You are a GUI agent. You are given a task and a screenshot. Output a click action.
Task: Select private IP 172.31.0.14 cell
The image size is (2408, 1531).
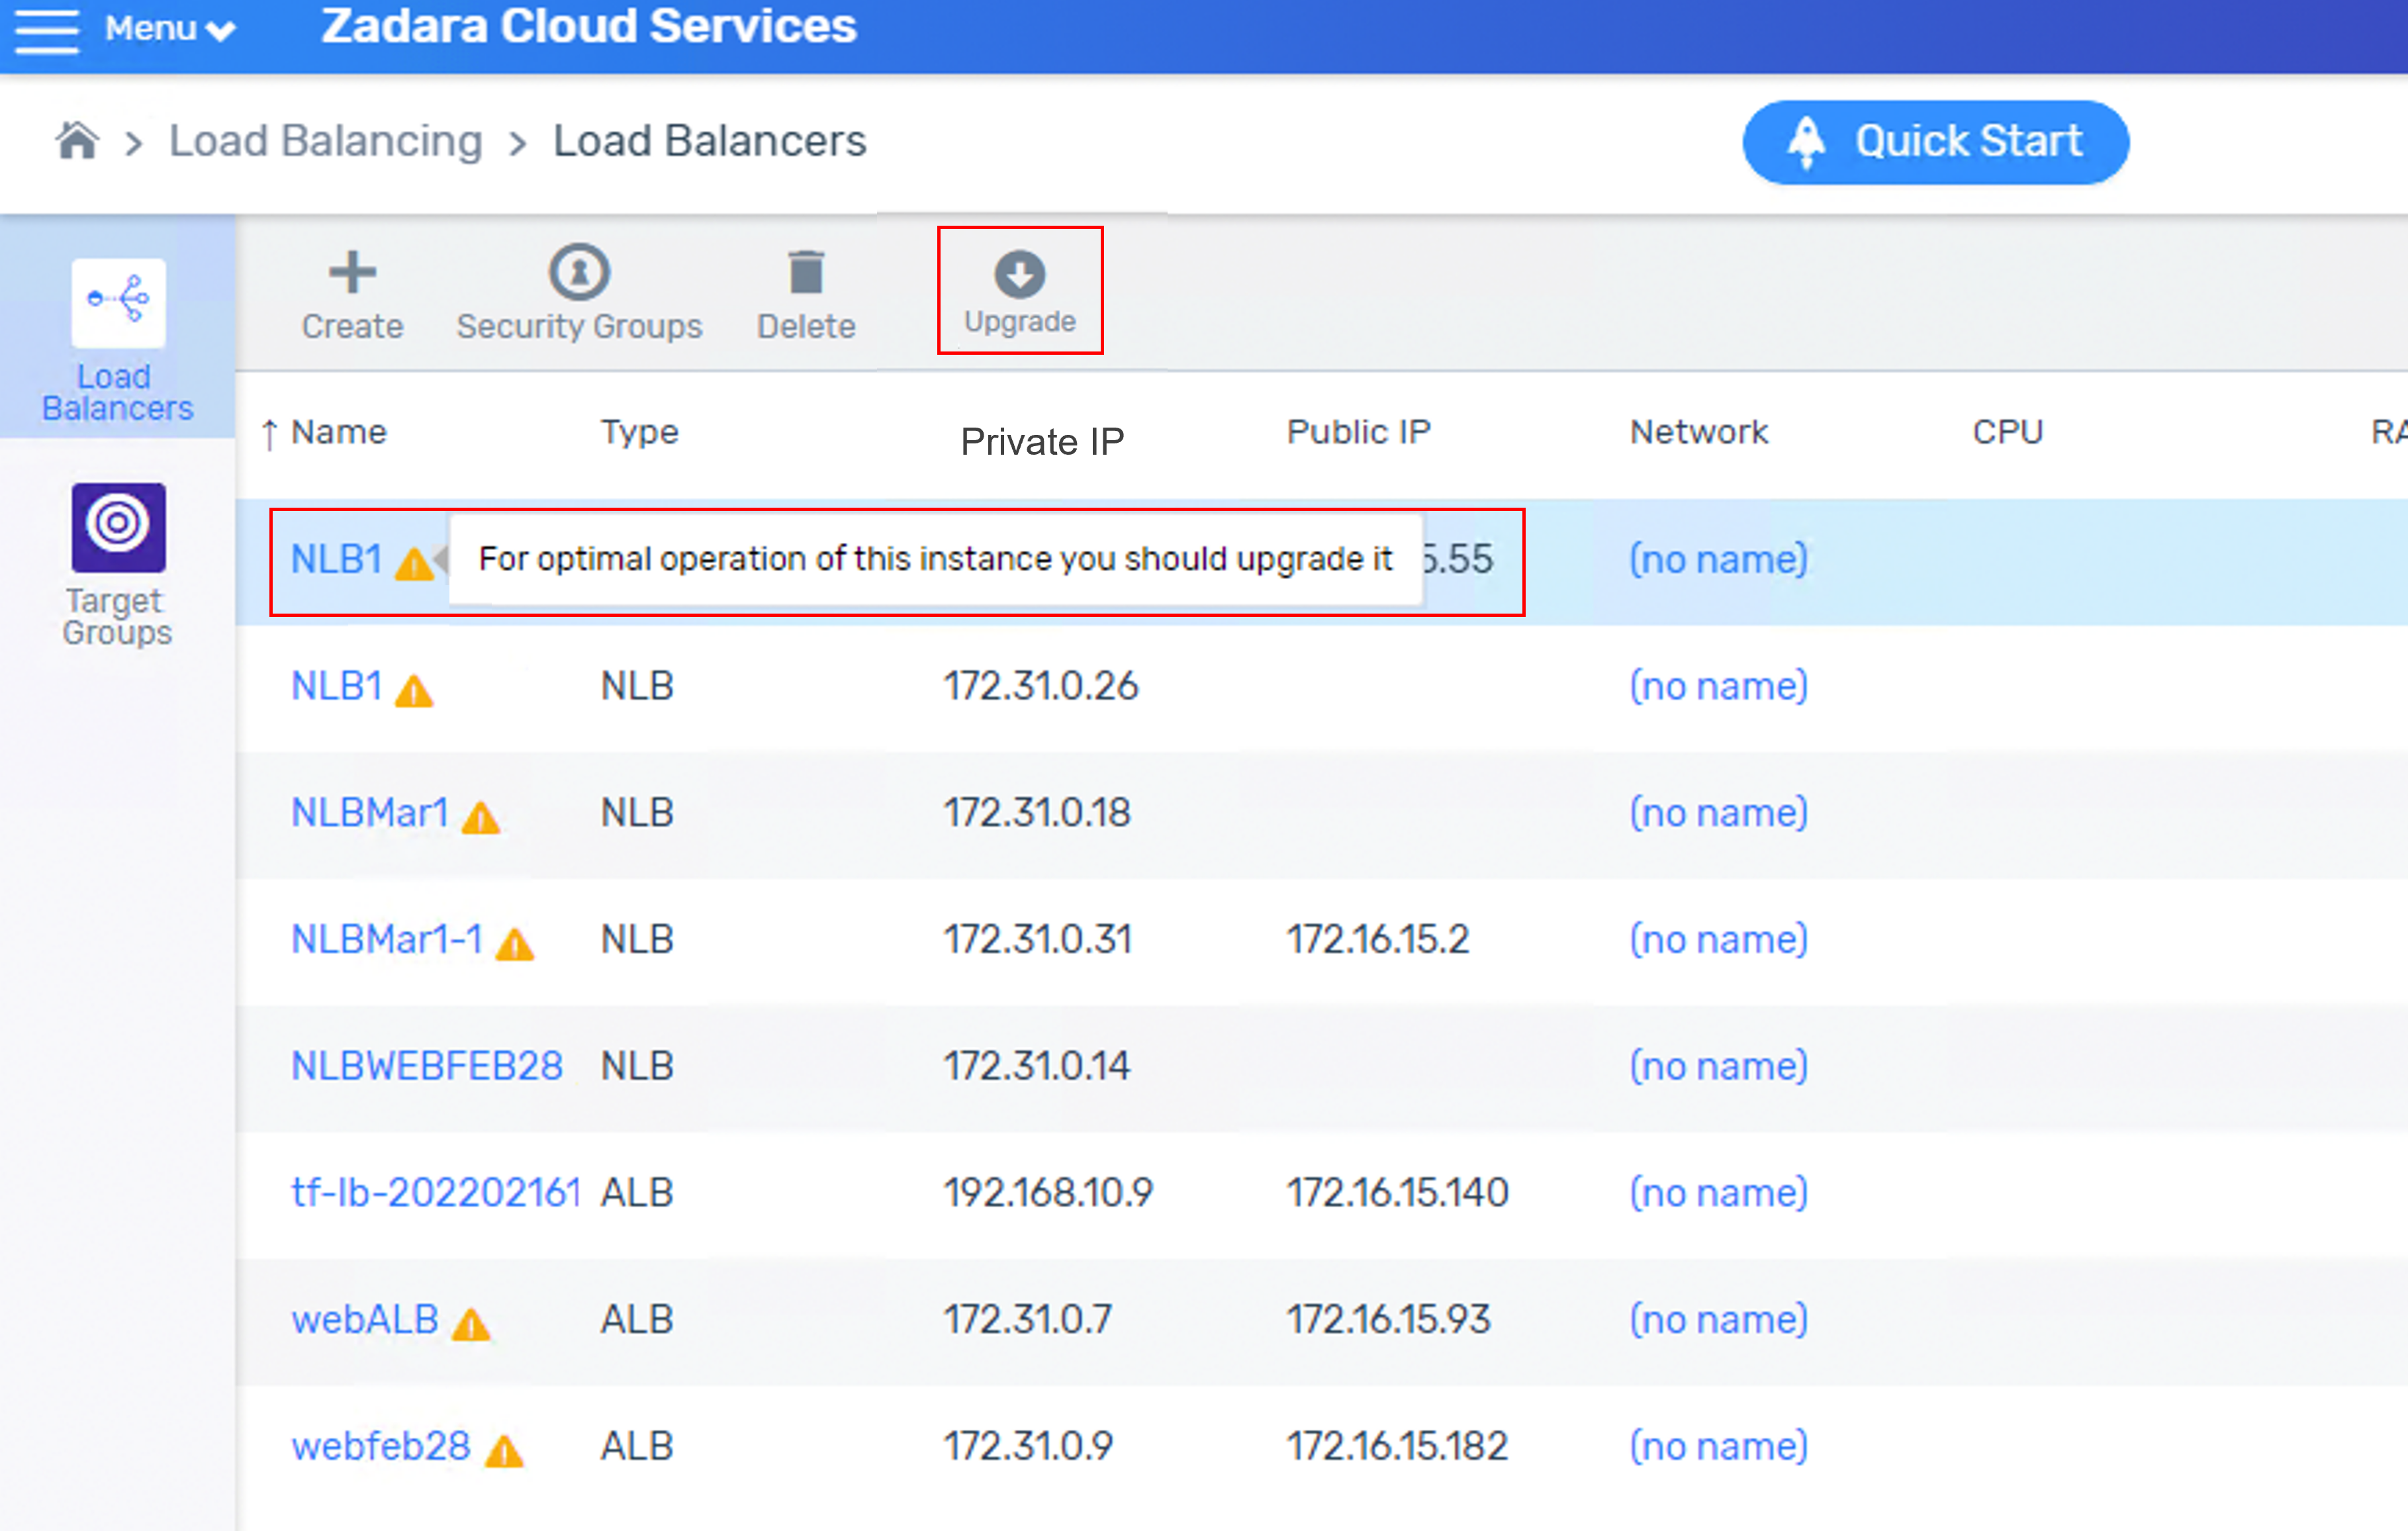click(x=1037, y=1066)
